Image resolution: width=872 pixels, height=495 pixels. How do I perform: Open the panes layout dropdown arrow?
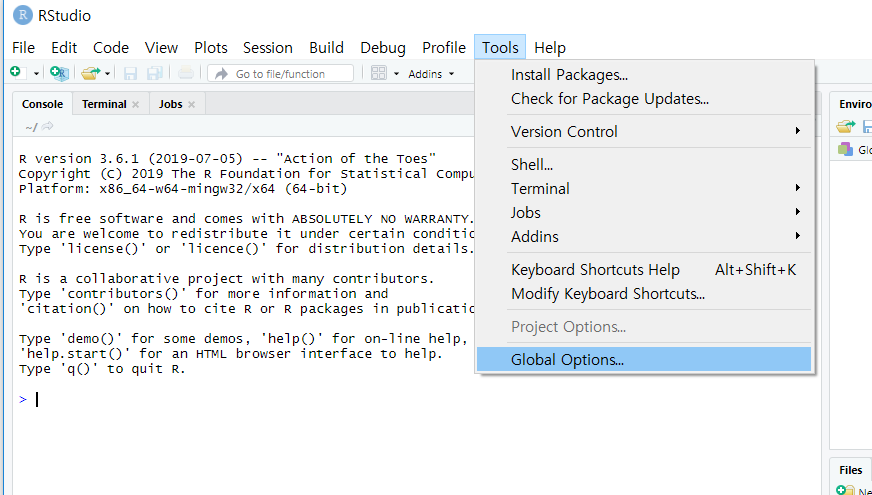[x=397, y=74]
